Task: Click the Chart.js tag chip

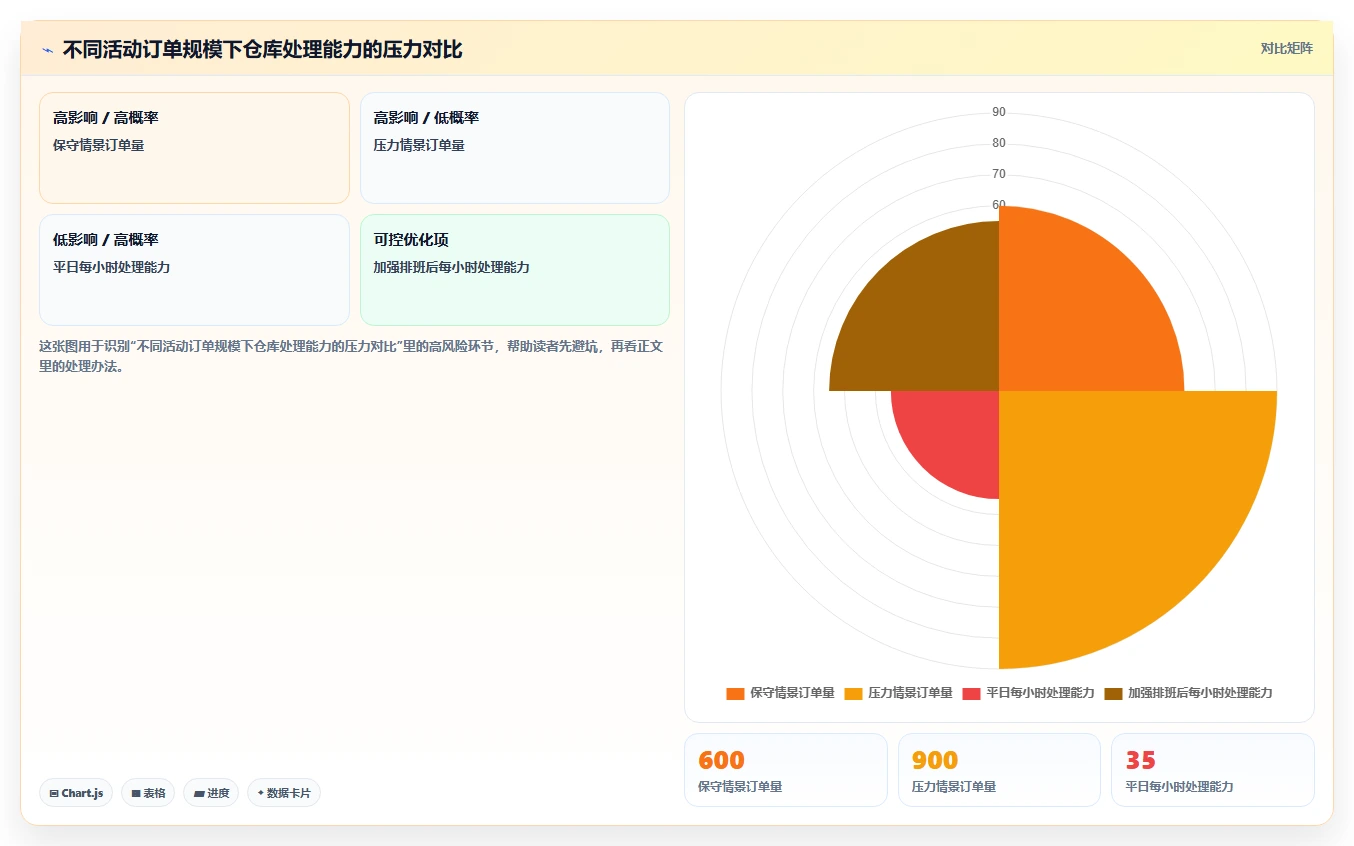Action: [x=77, y=793]
